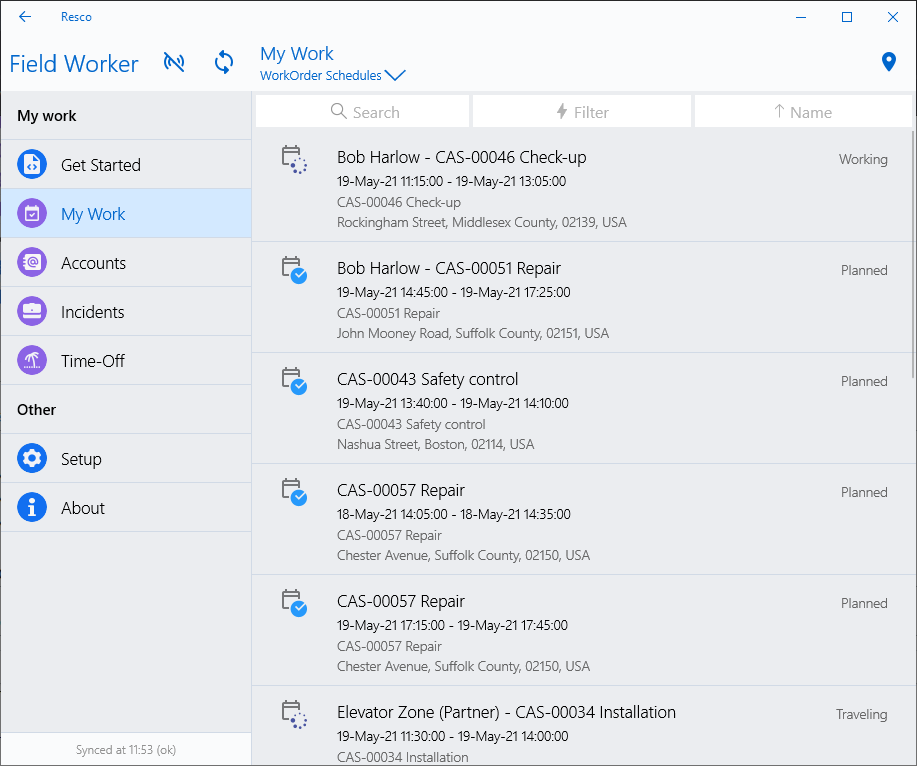Click the 19-May CAS-00057 Repair icon

click(x=294, y=603)
